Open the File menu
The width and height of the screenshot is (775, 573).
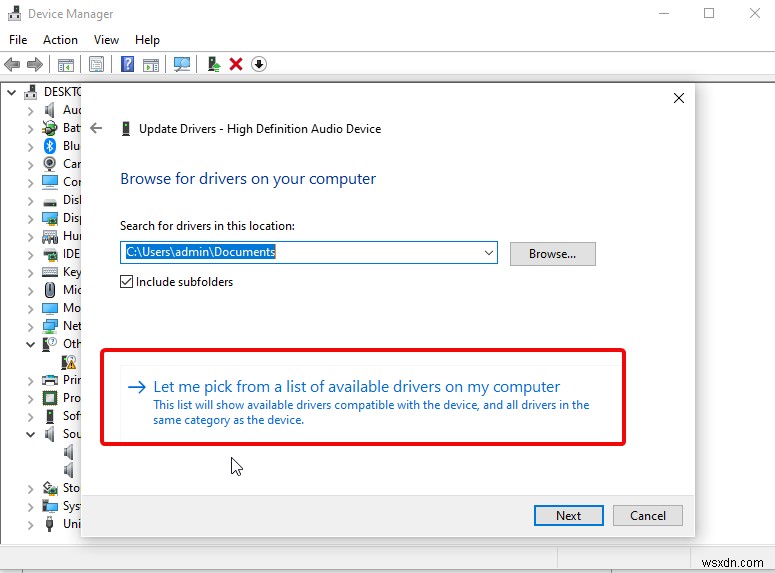[x=18, y=40]
